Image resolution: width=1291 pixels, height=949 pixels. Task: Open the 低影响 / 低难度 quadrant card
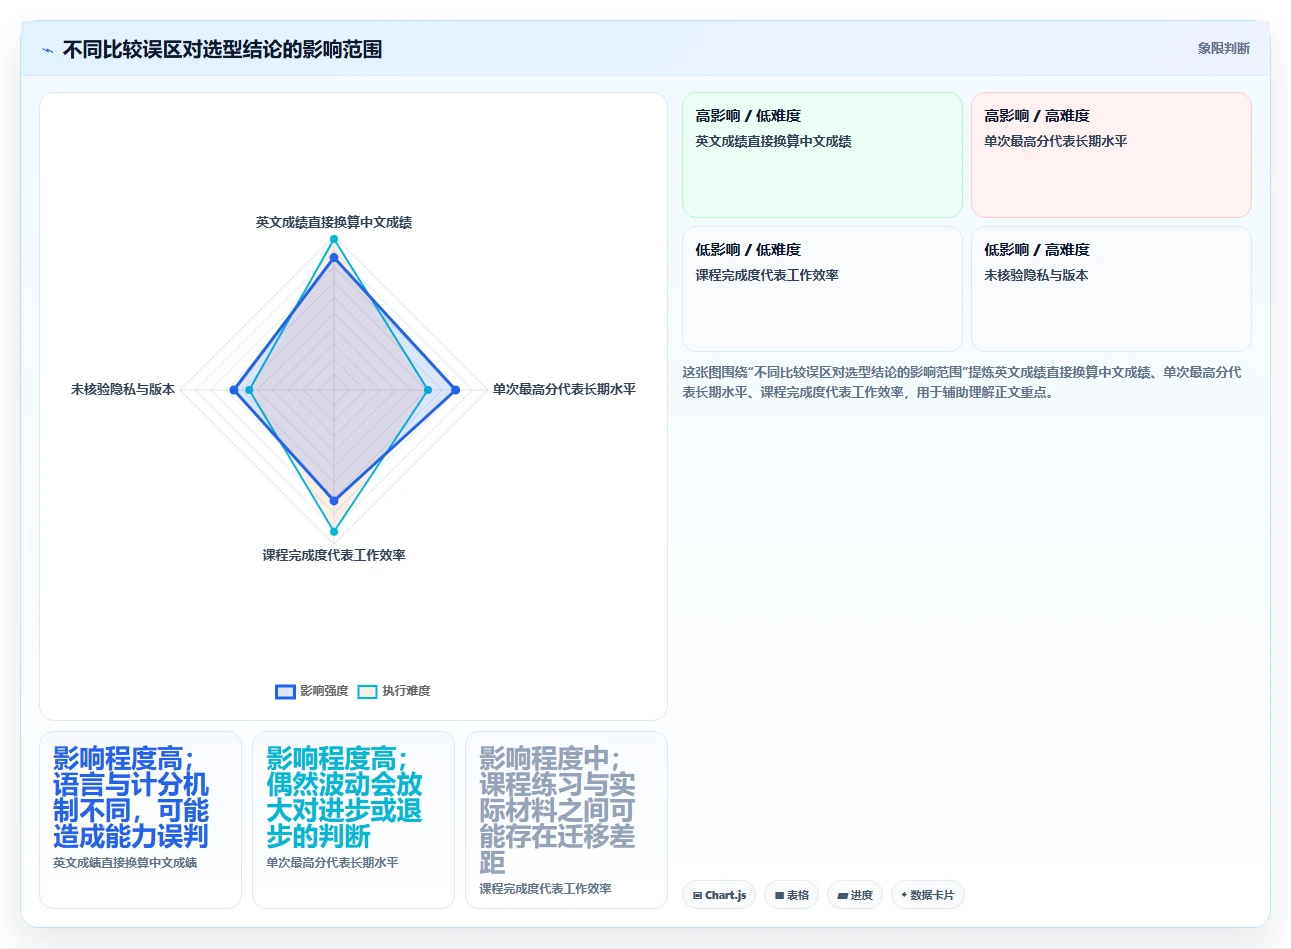tap(822, 289)
